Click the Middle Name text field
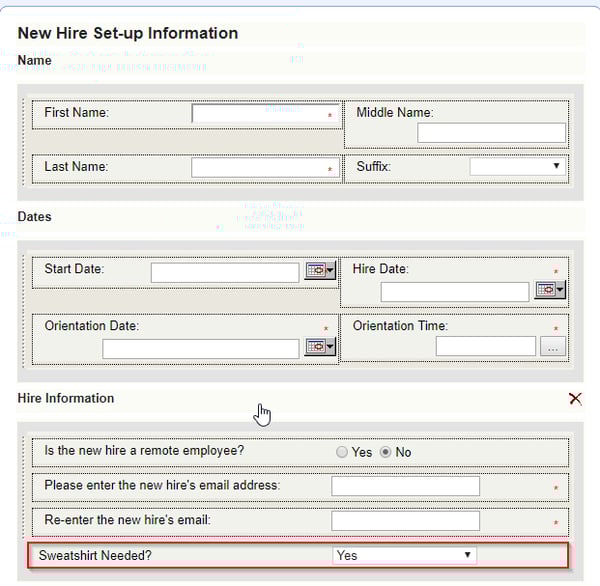Viewport: 600px width, 586px height. click(x=491, y=133)
